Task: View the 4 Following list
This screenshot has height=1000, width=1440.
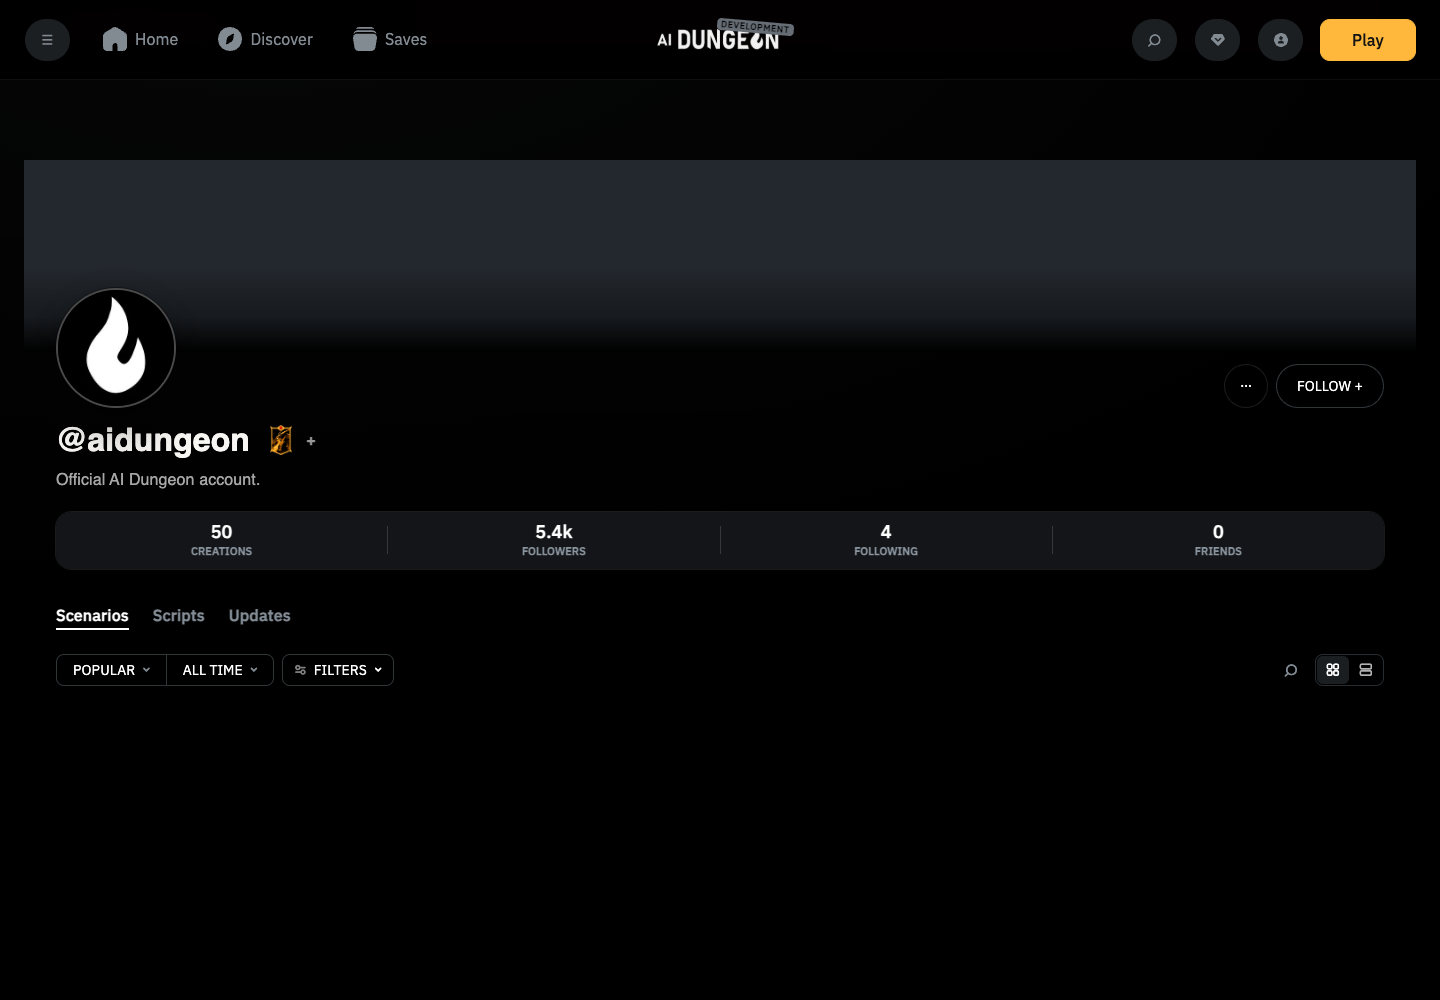Action: (x=886, y=540)
